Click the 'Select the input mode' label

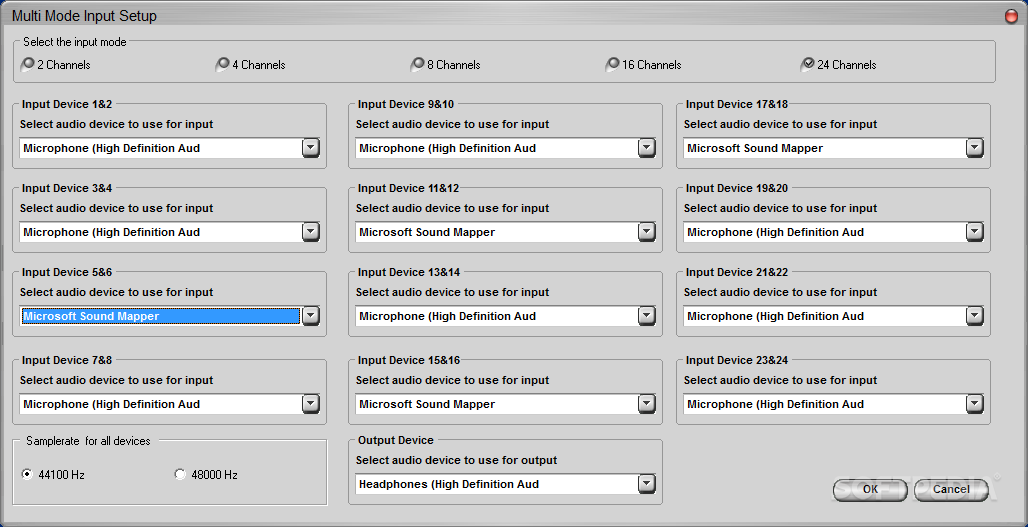[x=75, y=41]
